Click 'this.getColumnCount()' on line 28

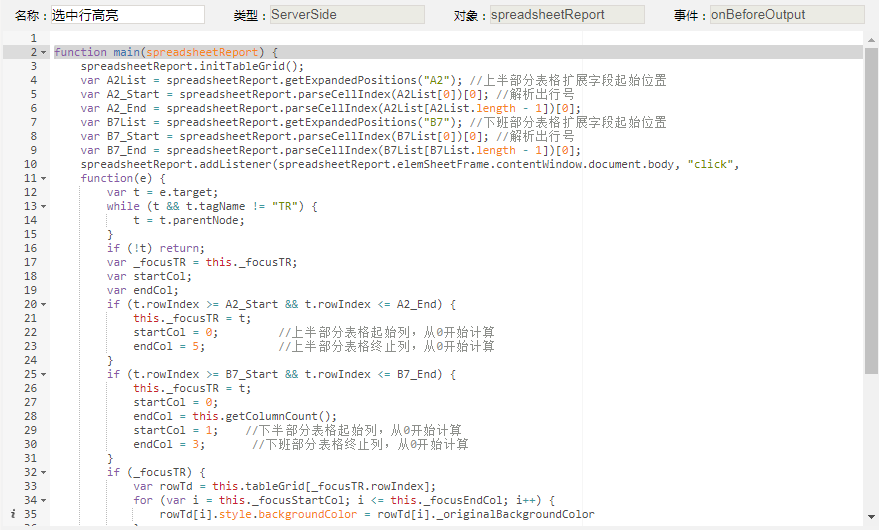coord(262,416)
